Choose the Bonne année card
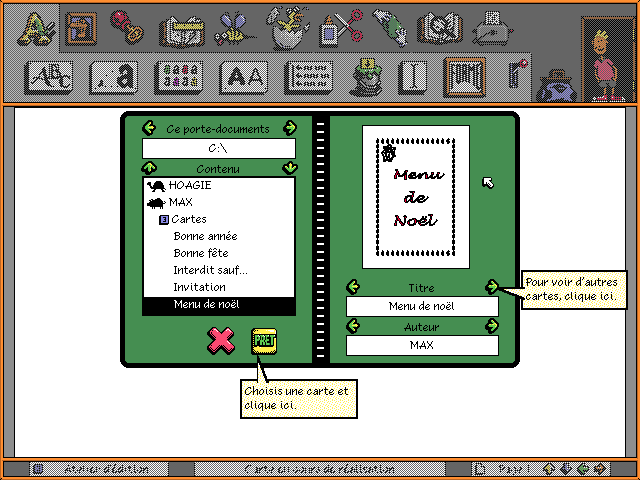Viewport: 640px width, 480px height. pyautogui.click(x=205, y=236)
